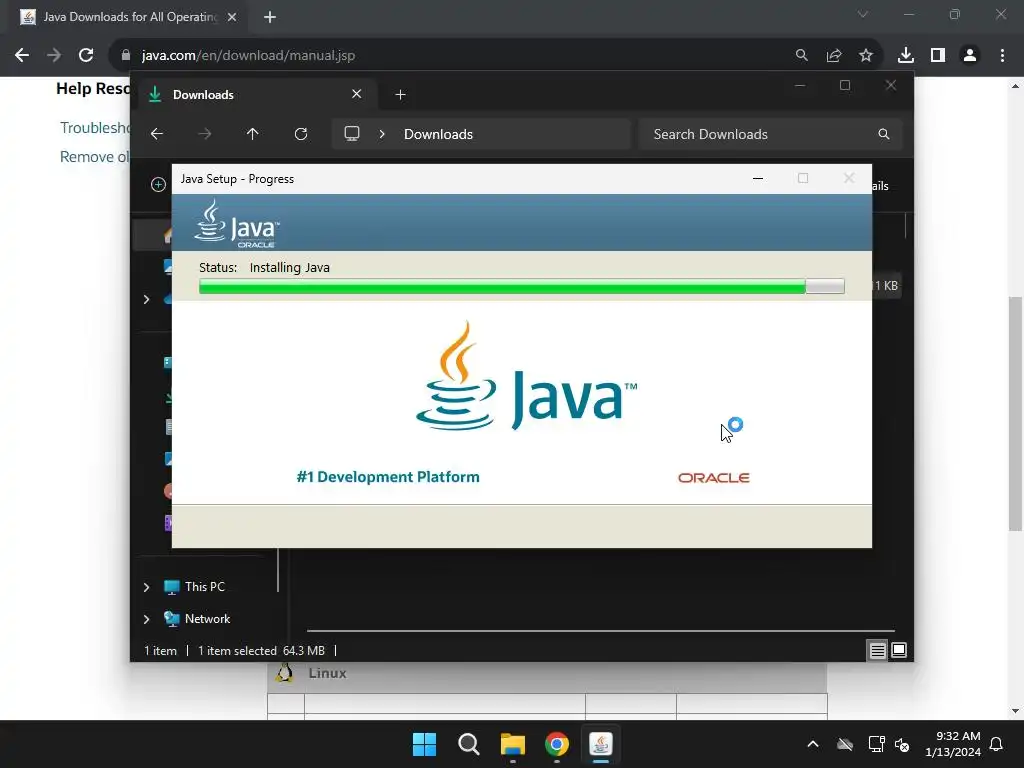Click the Java installer taskbar icon
Viewport: 1024px width, 768px height.
[600, 744]
